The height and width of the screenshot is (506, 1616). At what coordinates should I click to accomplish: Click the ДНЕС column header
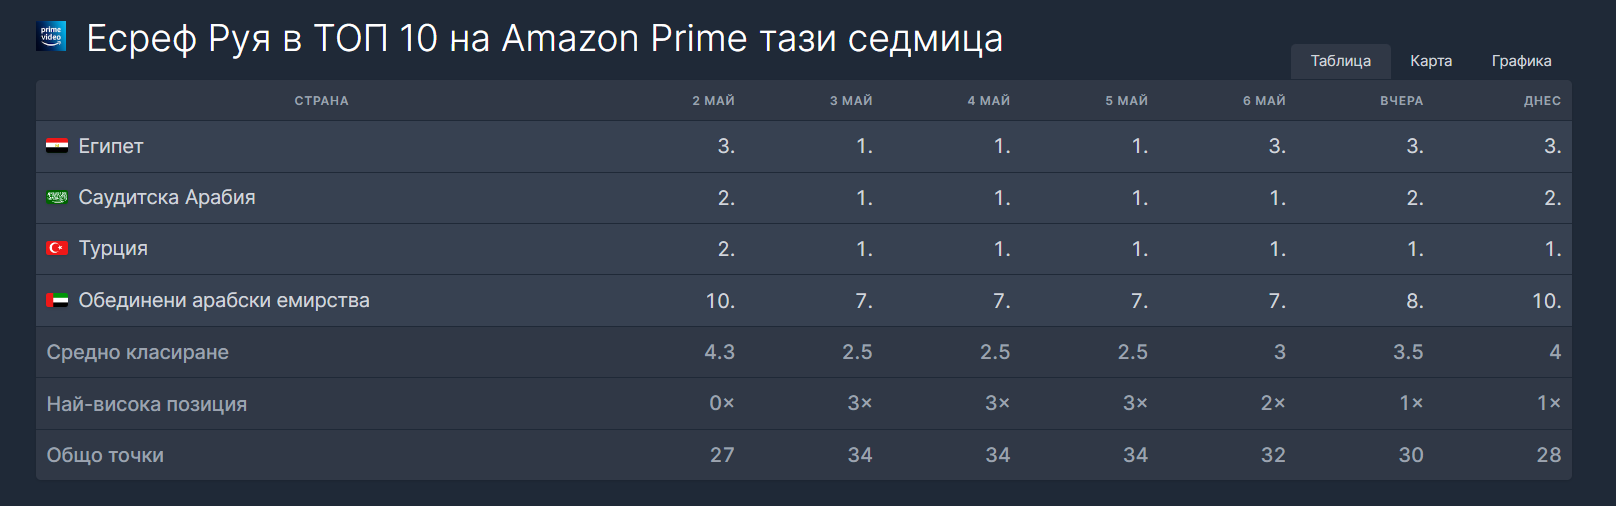[x=1542, y=101]
